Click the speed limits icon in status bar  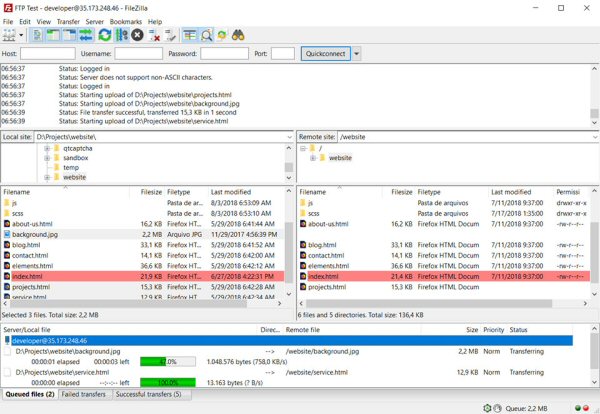tap(497, 408)
